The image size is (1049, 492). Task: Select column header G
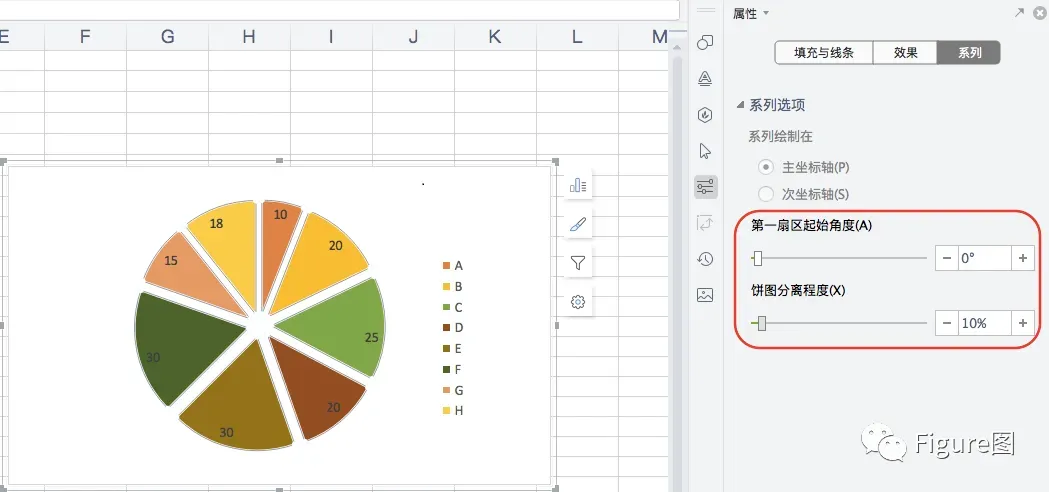pos(167,37)
